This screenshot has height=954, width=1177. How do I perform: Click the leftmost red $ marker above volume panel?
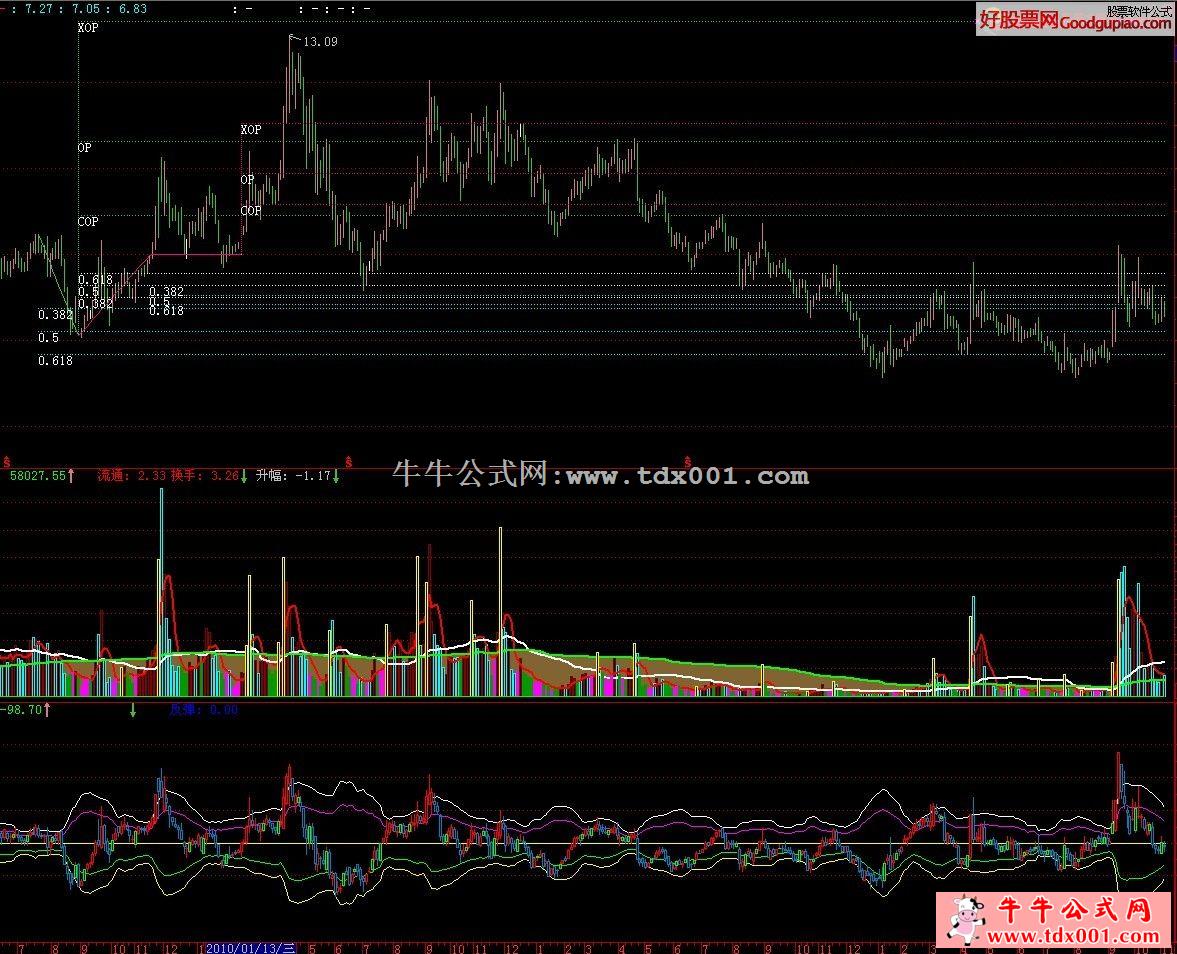[x=6, y=462]
